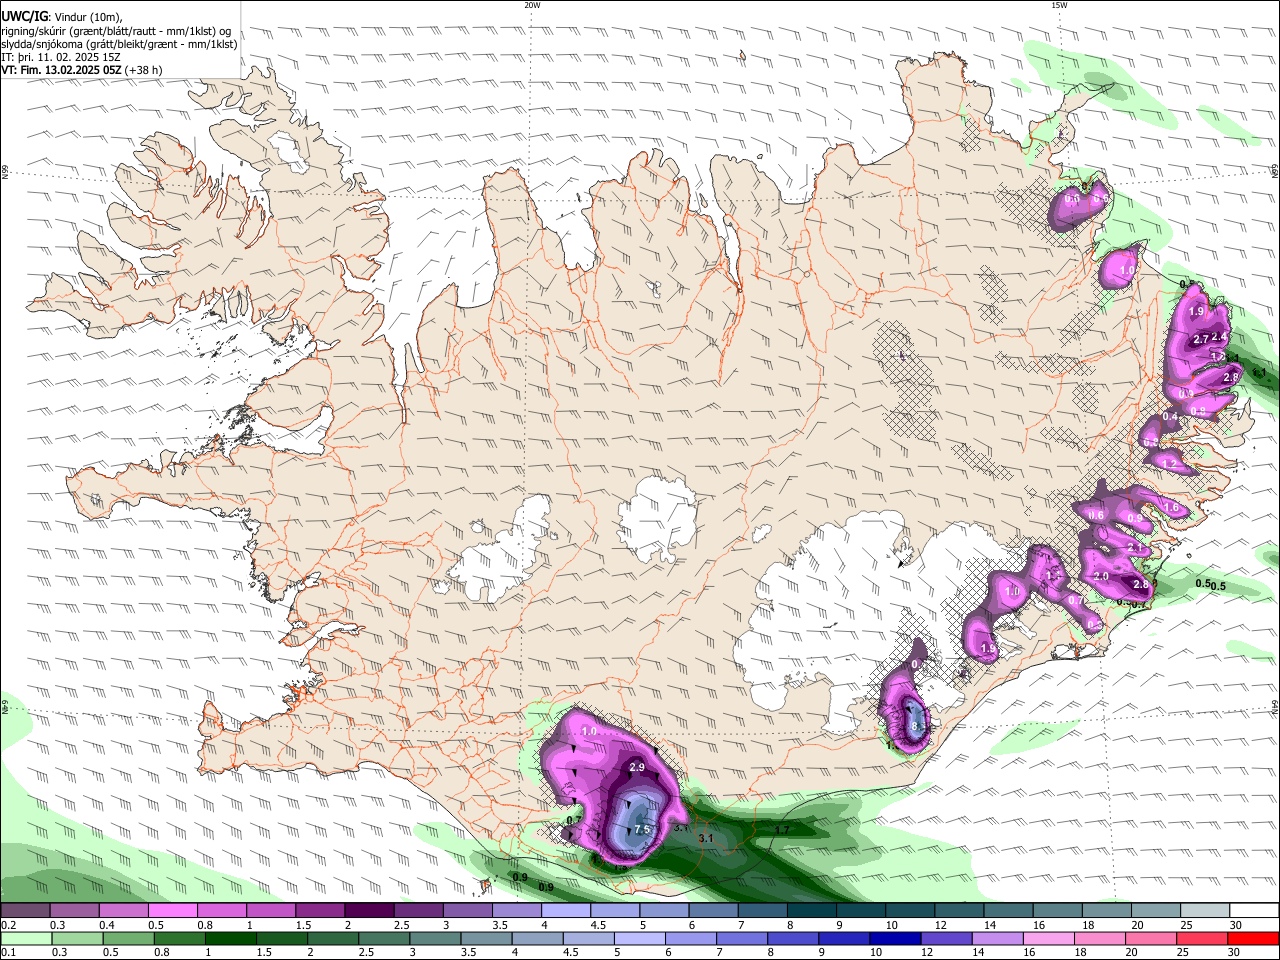
Task: Pick the bright red 30 rain legend swatch
Action: pyautogui.click(x=1254, y=938)
